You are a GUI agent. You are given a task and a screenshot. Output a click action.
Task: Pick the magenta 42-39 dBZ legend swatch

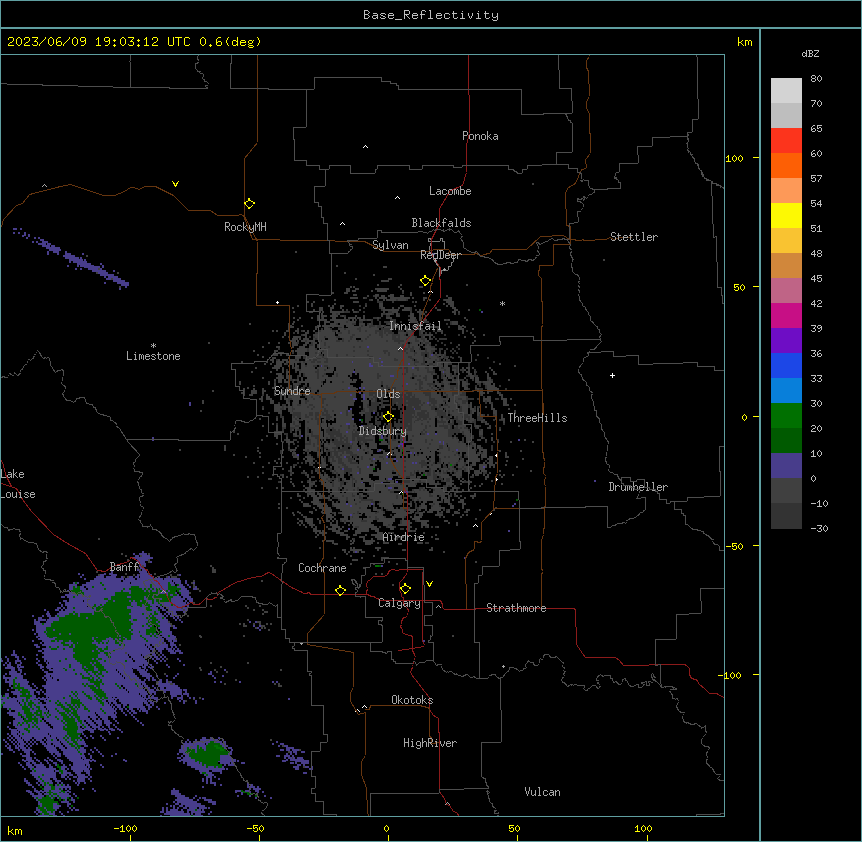click(786, 315)
